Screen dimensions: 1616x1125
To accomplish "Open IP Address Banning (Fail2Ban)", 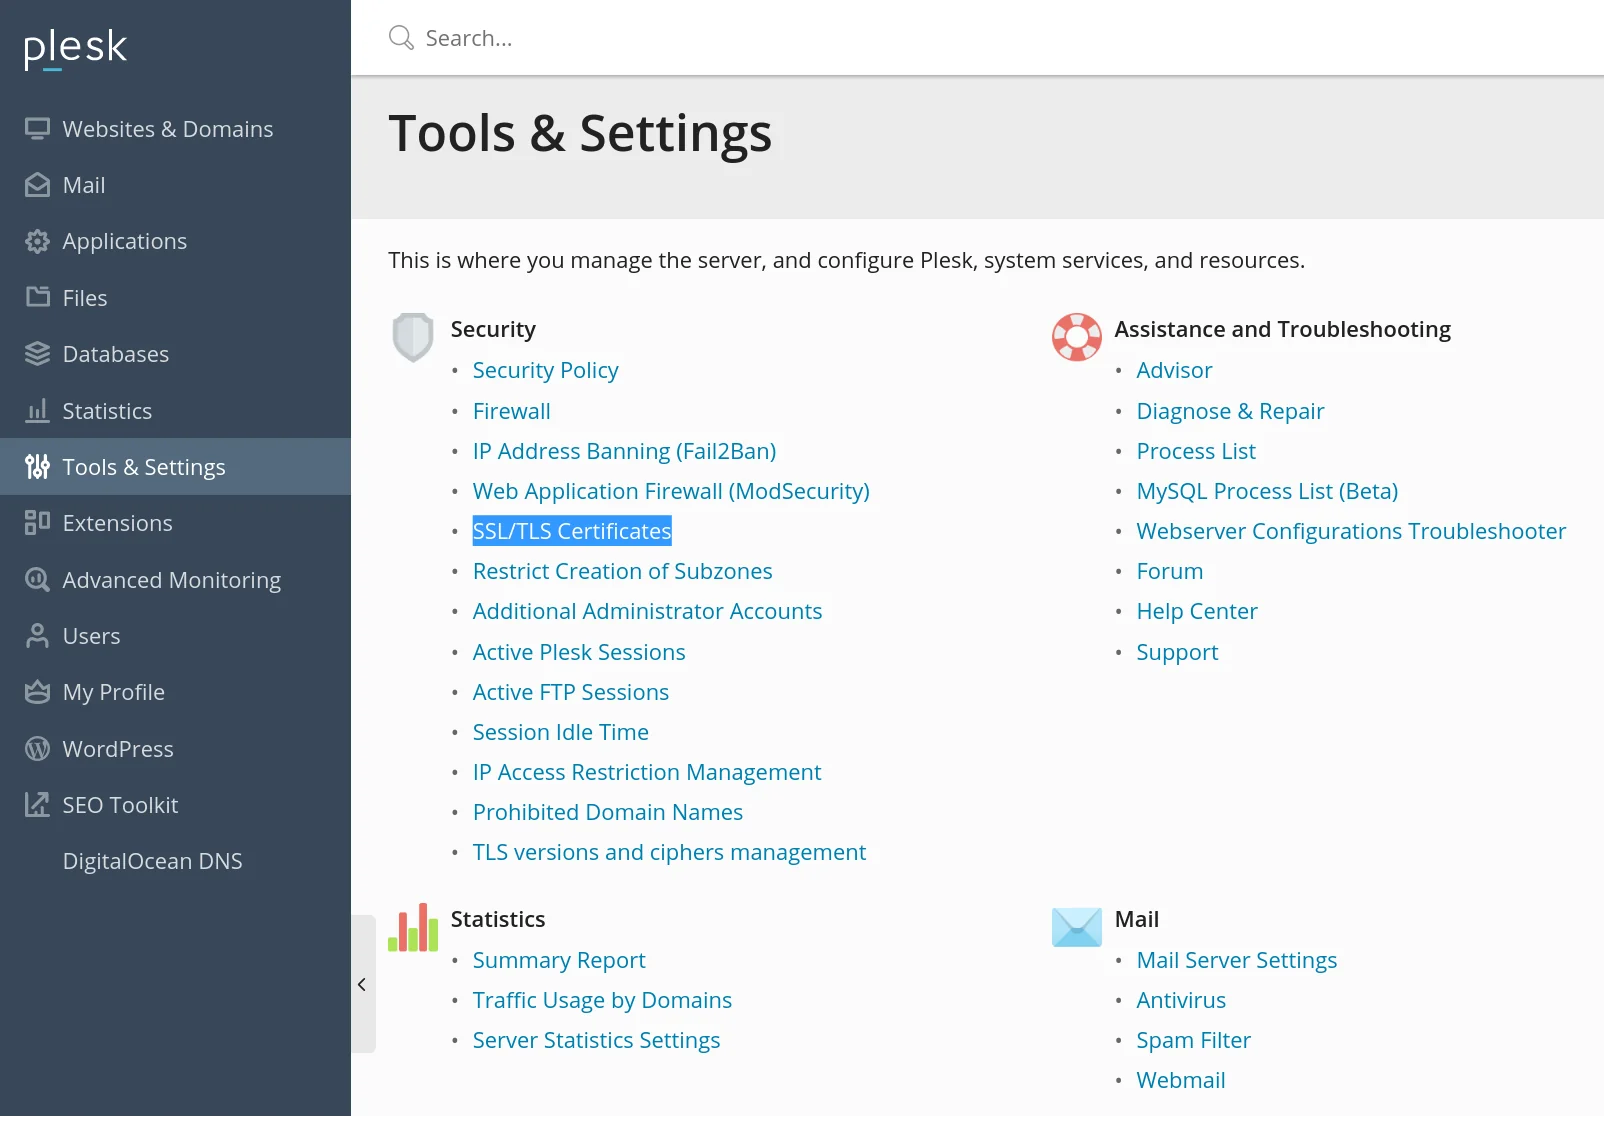I will coord(624,451).
